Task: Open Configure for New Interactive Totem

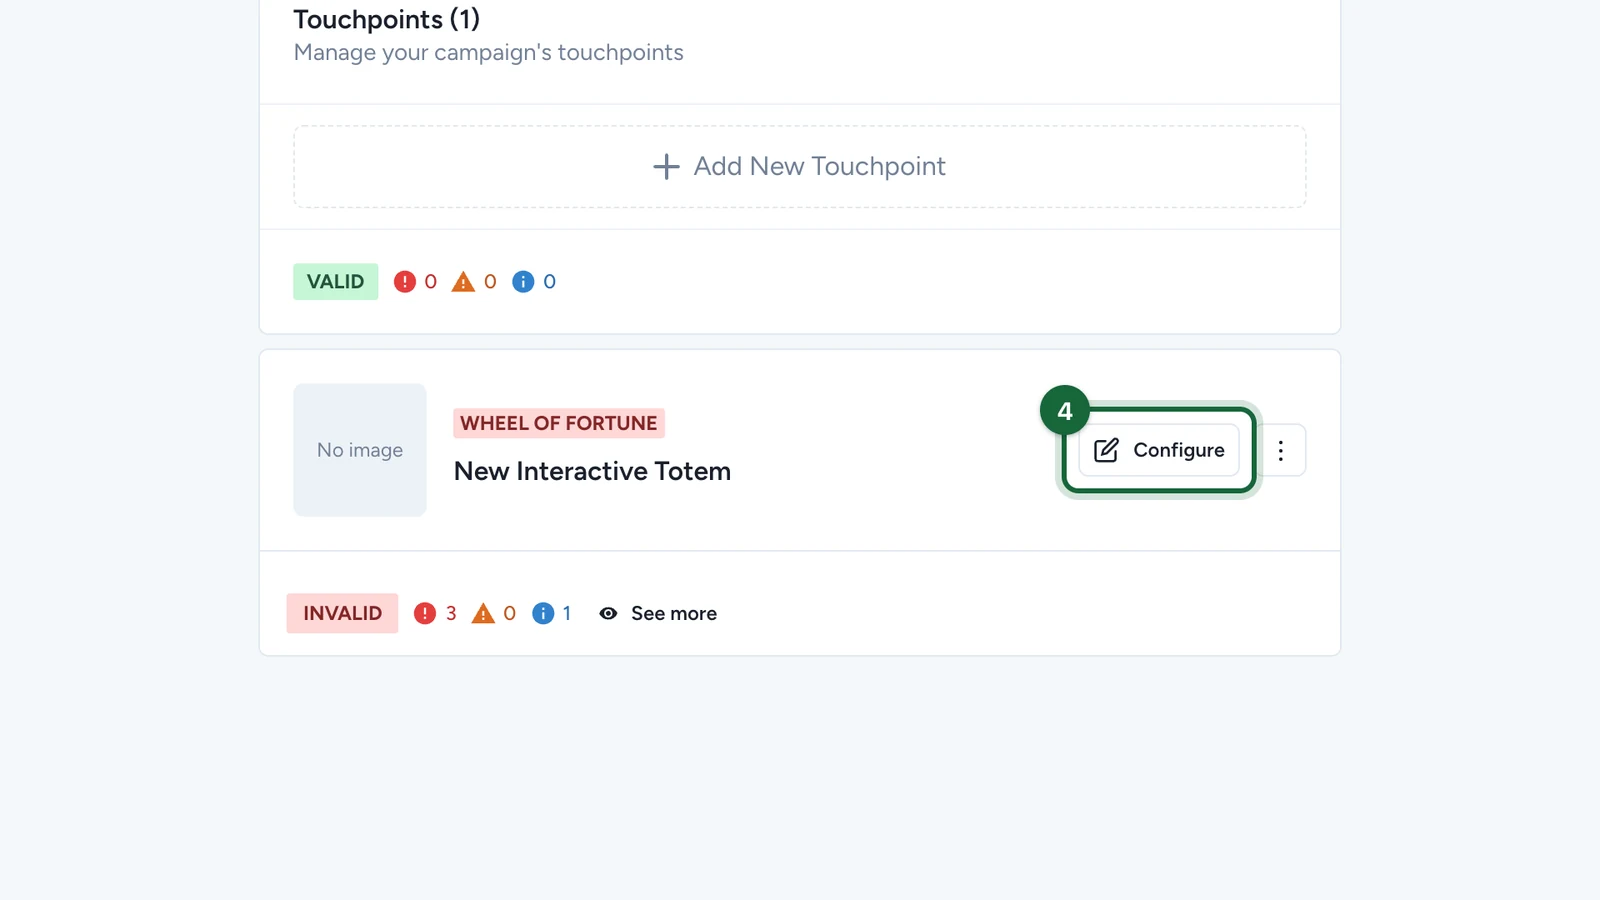Action: coord(1159,450)
